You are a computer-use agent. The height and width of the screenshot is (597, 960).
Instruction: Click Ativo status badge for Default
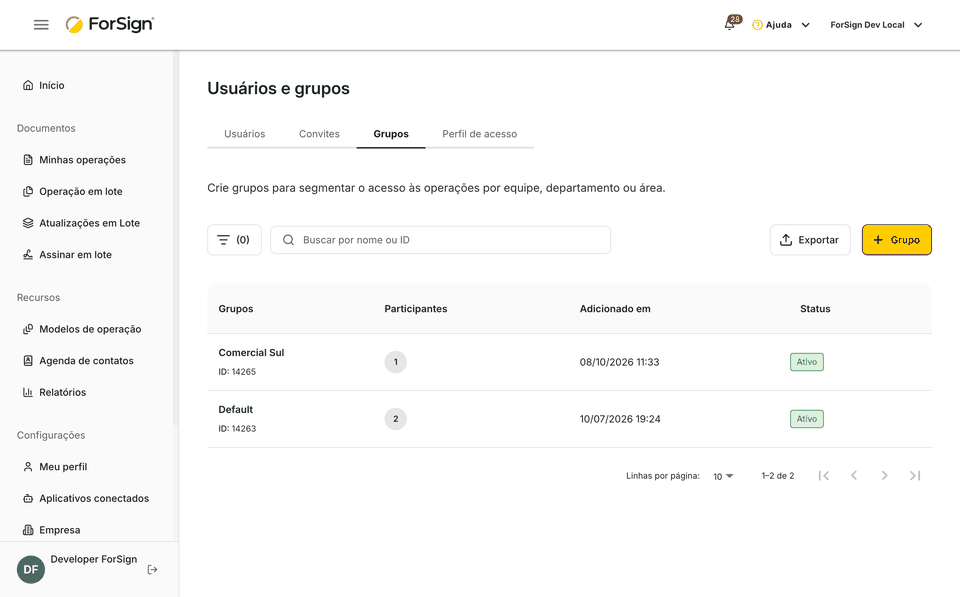click(806, 419)
